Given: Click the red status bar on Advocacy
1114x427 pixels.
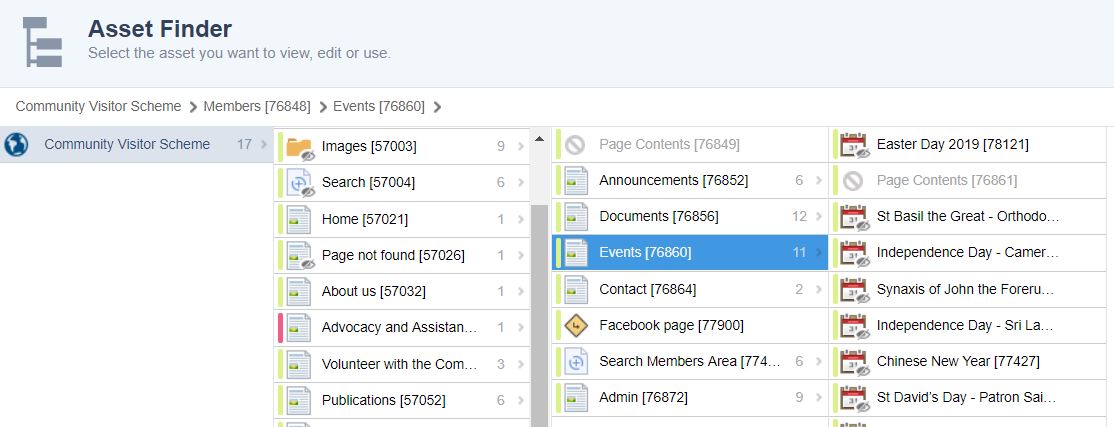Looking at the screenshot, I should pos(280,327).
